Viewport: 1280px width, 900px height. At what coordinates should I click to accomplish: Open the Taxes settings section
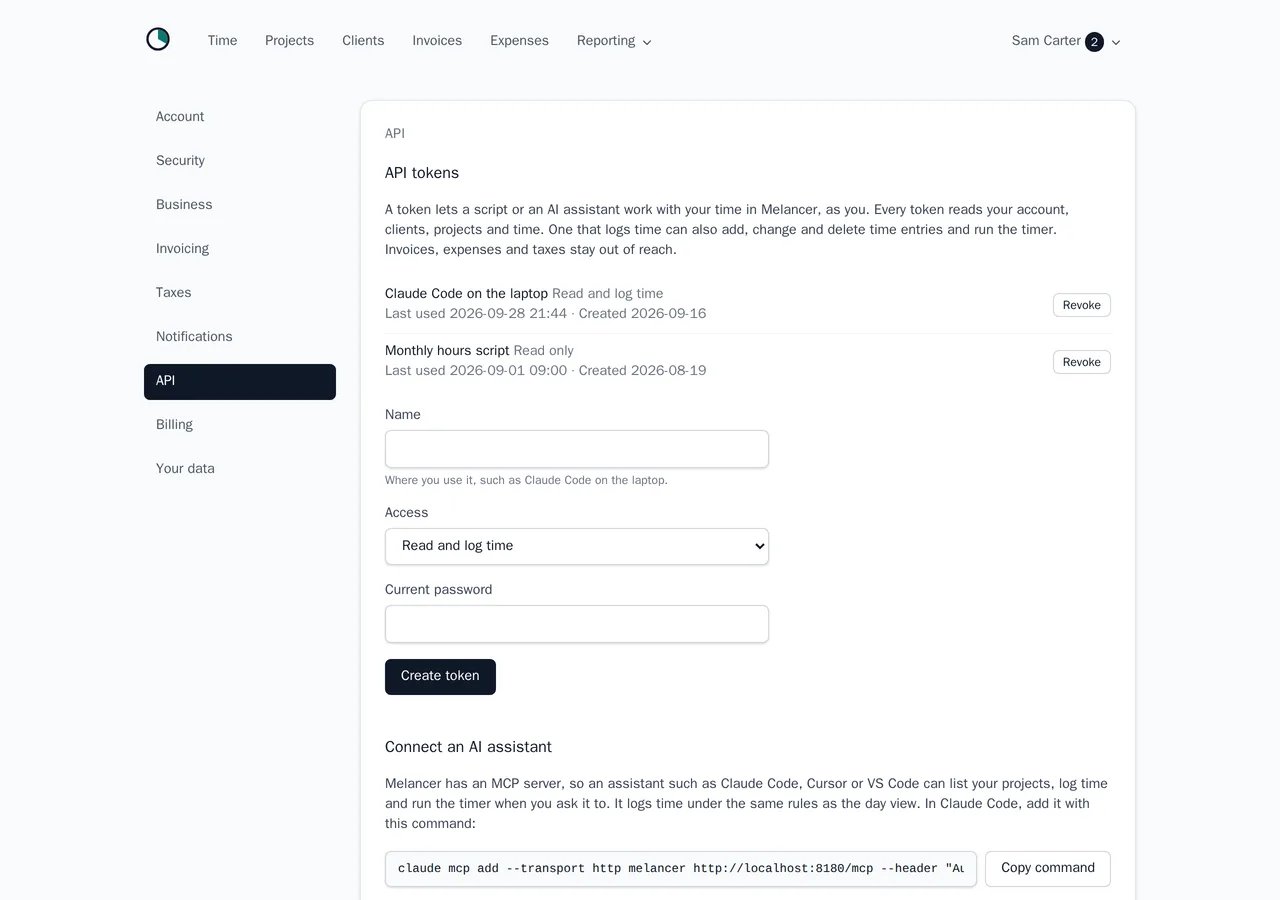click(x=240, y=293)
